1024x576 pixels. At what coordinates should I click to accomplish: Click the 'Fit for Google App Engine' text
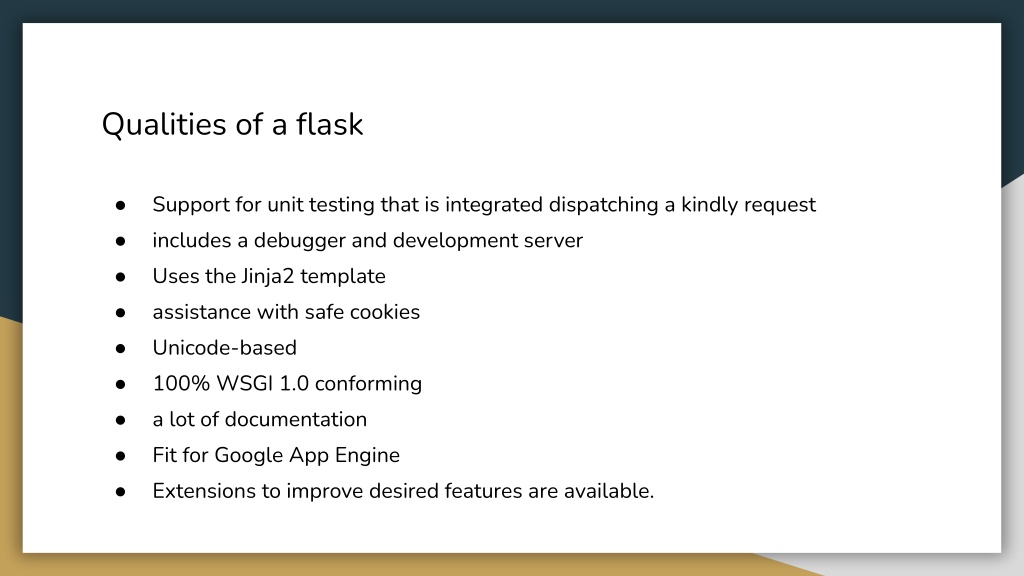(276, 455)
